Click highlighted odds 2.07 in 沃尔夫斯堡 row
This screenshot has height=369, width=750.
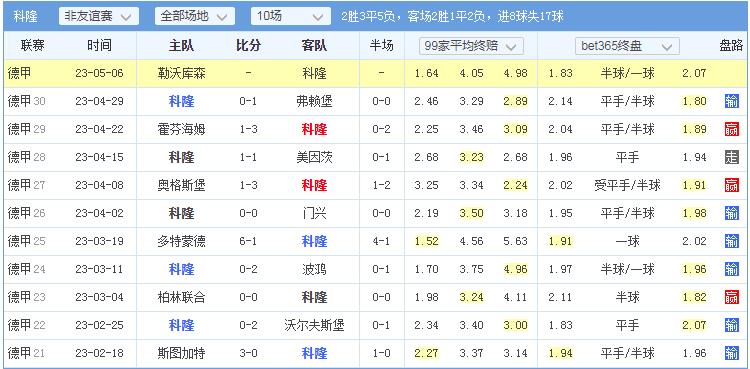(694, 325)
